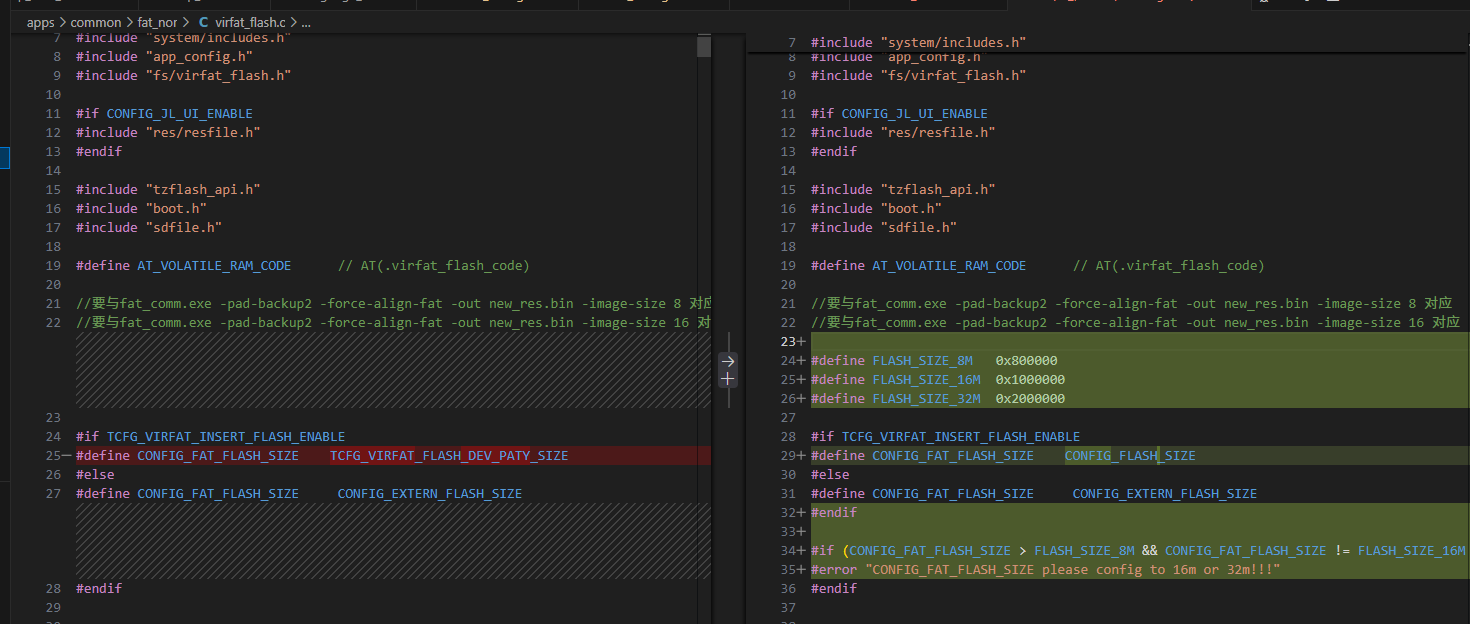Click TCFG_VIRFAT_INSERT_FLASH_ENABLE in the right pane
This screenshot has width=1470, height=624.
[961, 436]
